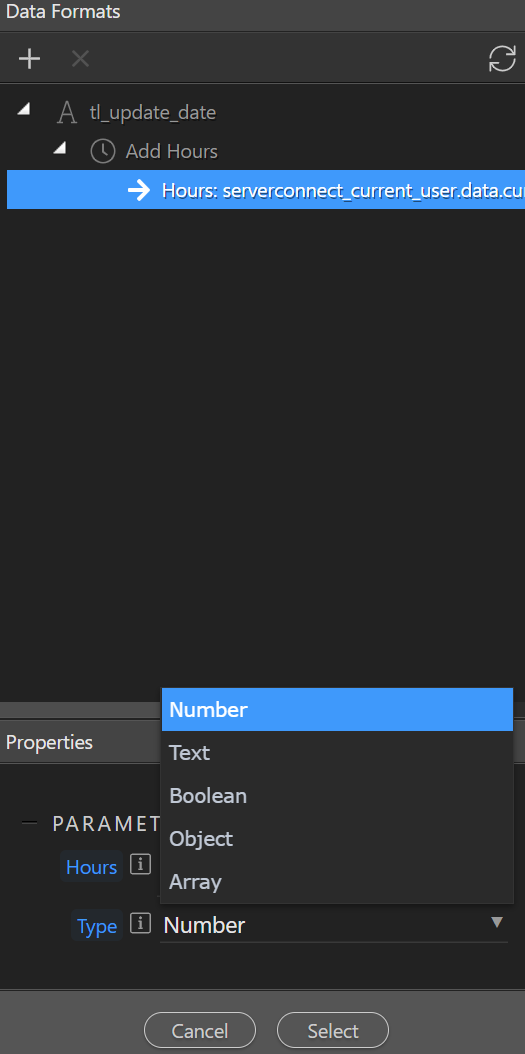
Task: Collapse the tl_update_date tree node
Action: click(24, 109)
